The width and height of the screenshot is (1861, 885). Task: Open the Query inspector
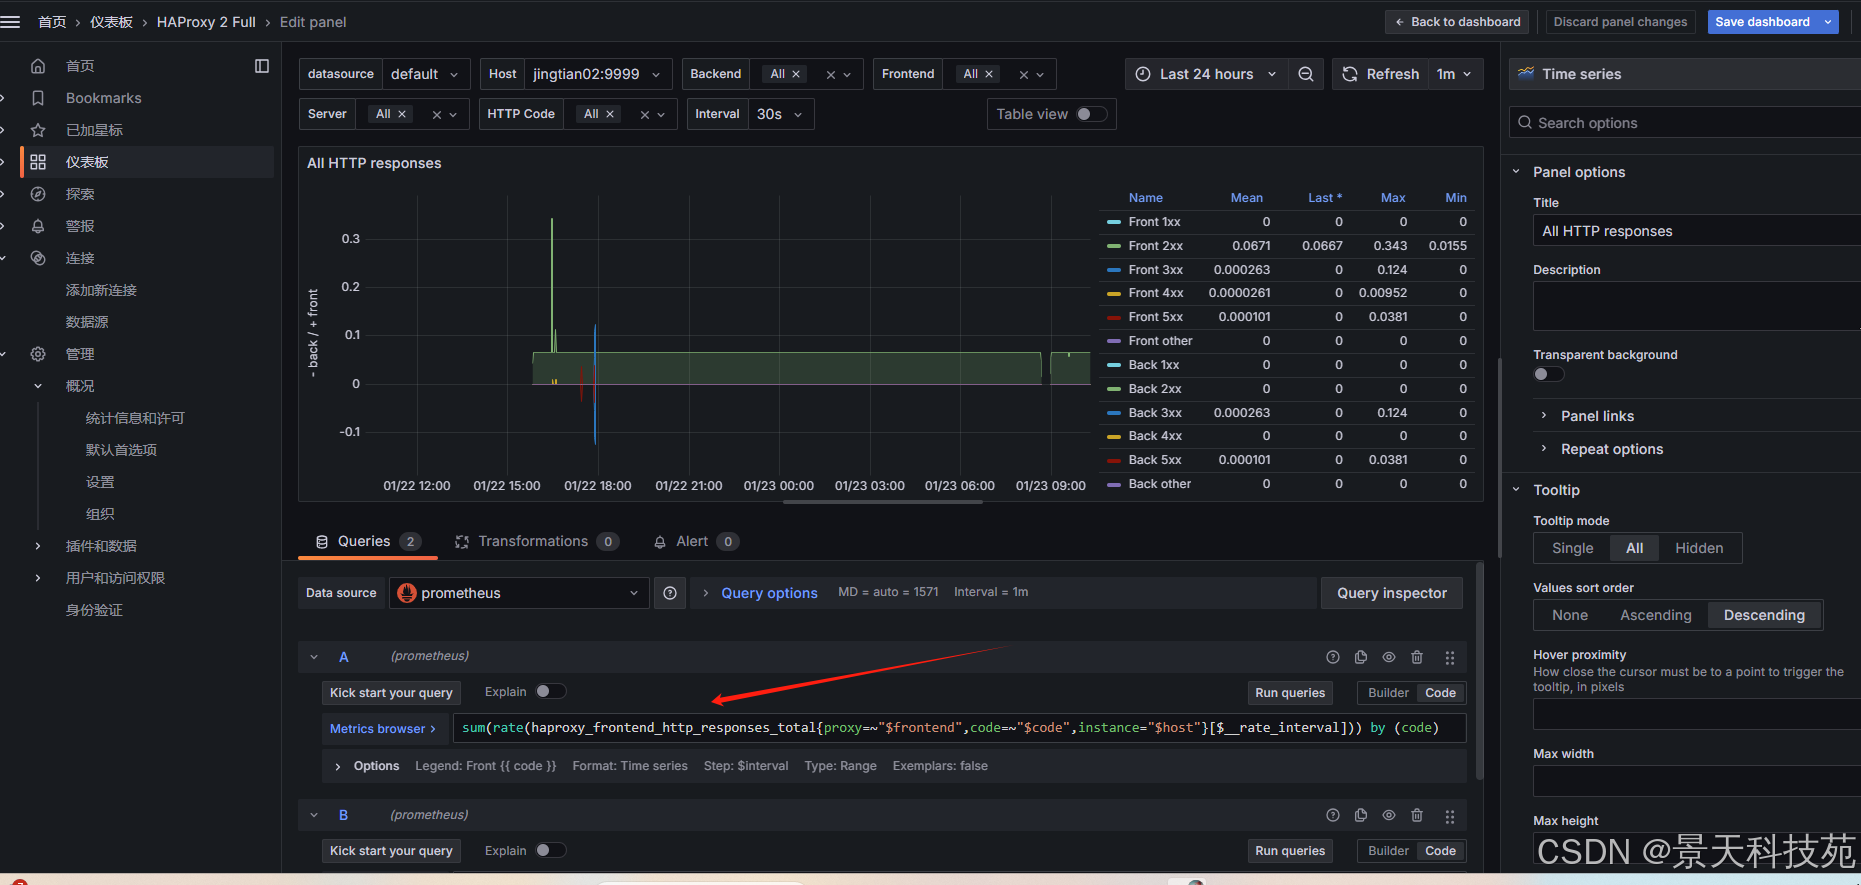coord(1392,593)
